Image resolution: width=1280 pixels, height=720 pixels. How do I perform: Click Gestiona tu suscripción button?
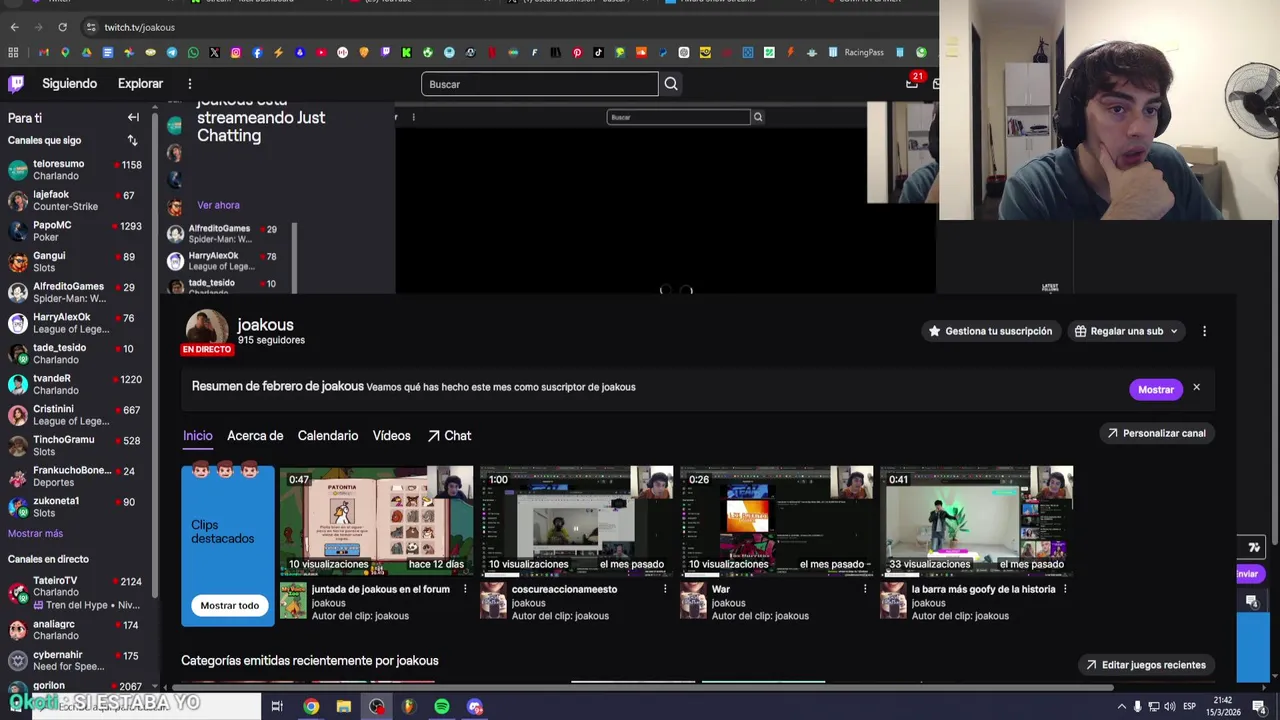coord(990,331)
